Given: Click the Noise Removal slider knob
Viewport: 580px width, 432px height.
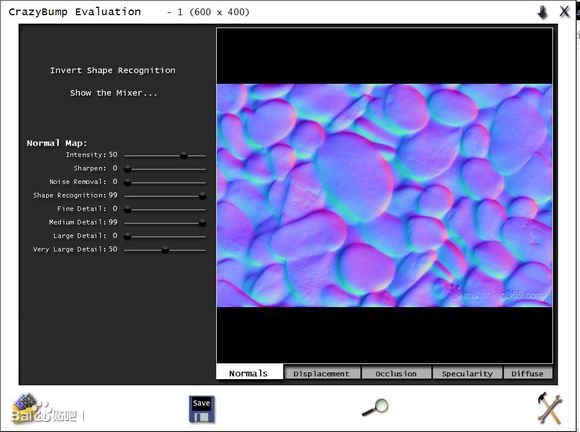Looking at the screenshot, I should (127, 183).
